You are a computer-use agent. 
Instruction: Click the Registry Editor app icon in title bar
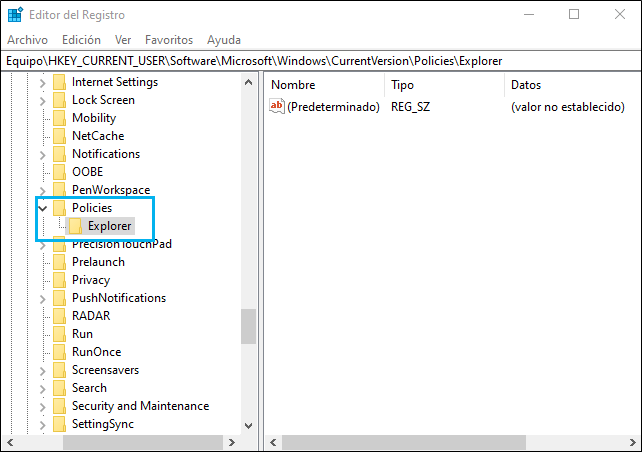point(14,15)
